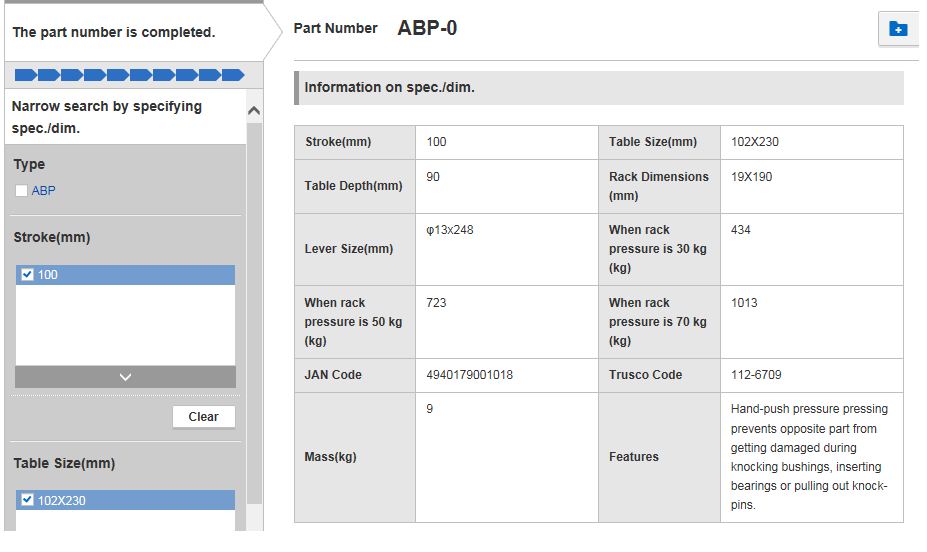Screen dimensions: 927x552
Task: Expand the Stroke list with down chevron
Action: pyautogui.click(x=125, y=377)
